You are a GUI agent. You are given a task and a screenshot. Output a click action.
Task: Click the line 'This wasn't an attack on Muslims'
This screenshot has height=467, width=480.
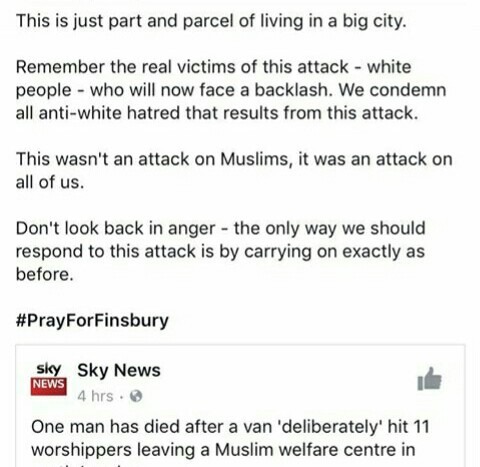click(234, 159)
